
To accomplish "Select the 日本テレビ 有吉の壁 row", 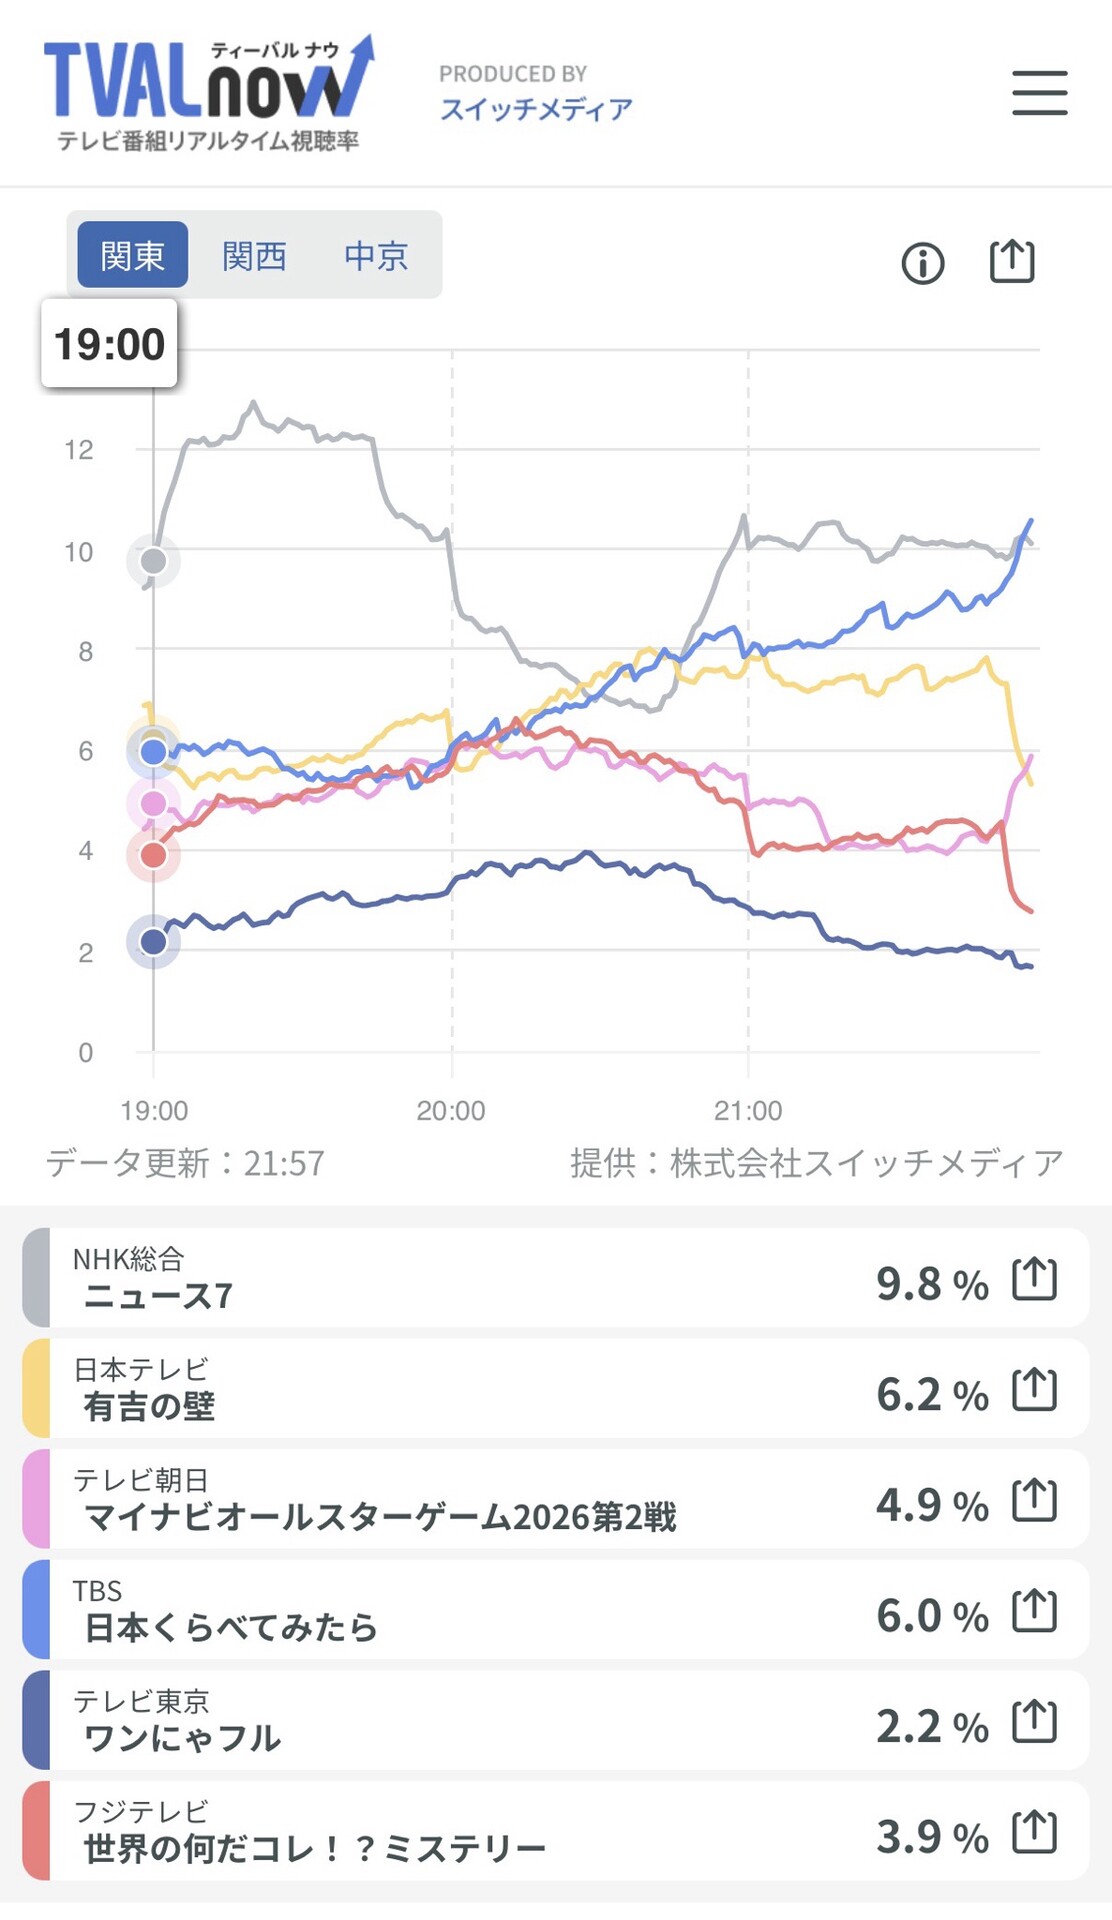I will click(x=556, y=1389).
